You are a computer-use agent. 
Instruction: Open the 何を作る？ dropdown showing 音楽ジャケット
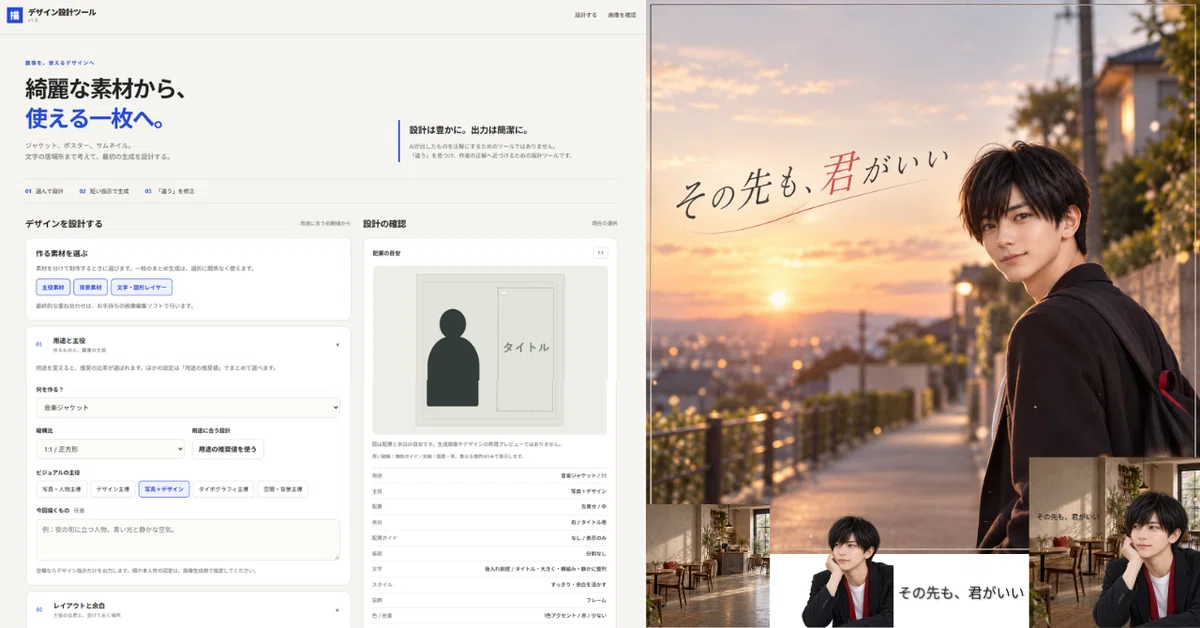pos(188,407)
